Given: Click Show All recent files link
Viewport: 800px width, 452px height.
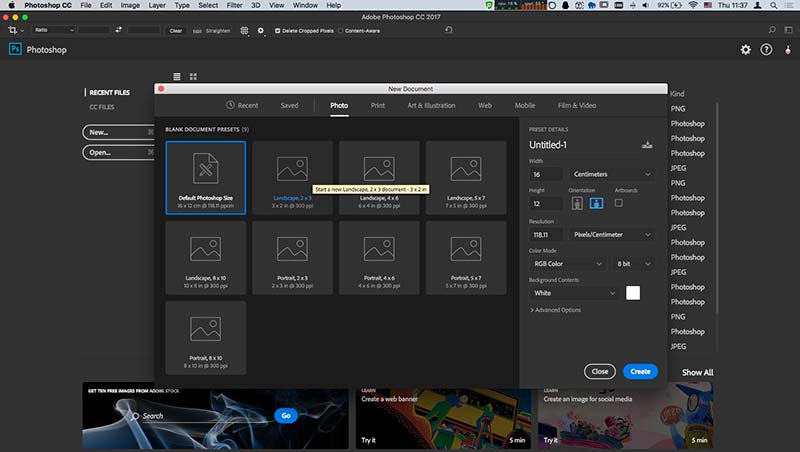Looking at the screenshot, I should tap(697, 372).
